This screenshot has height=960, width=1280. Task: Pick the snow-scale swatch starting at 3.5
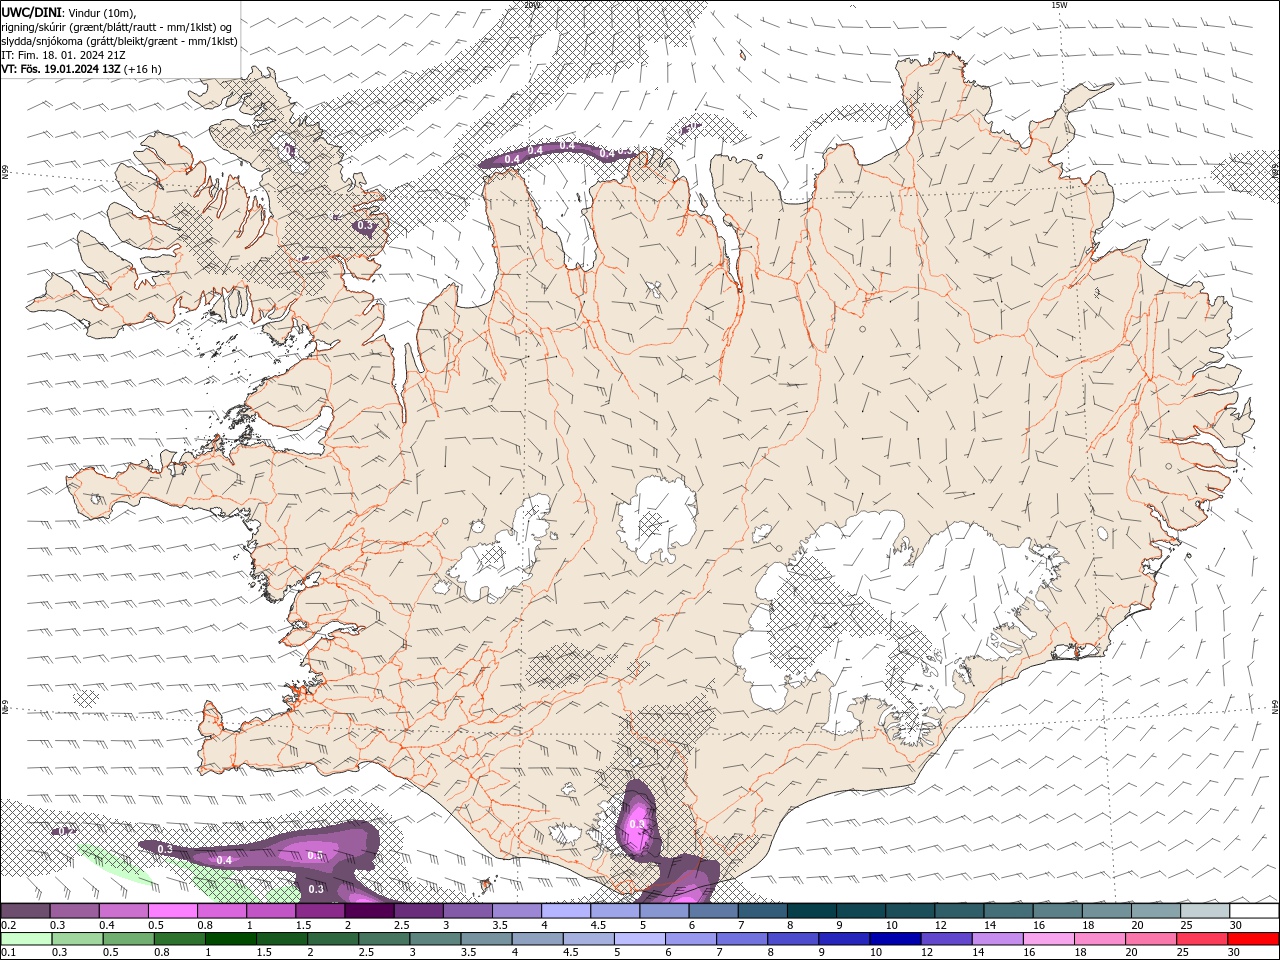click(516, 911)
